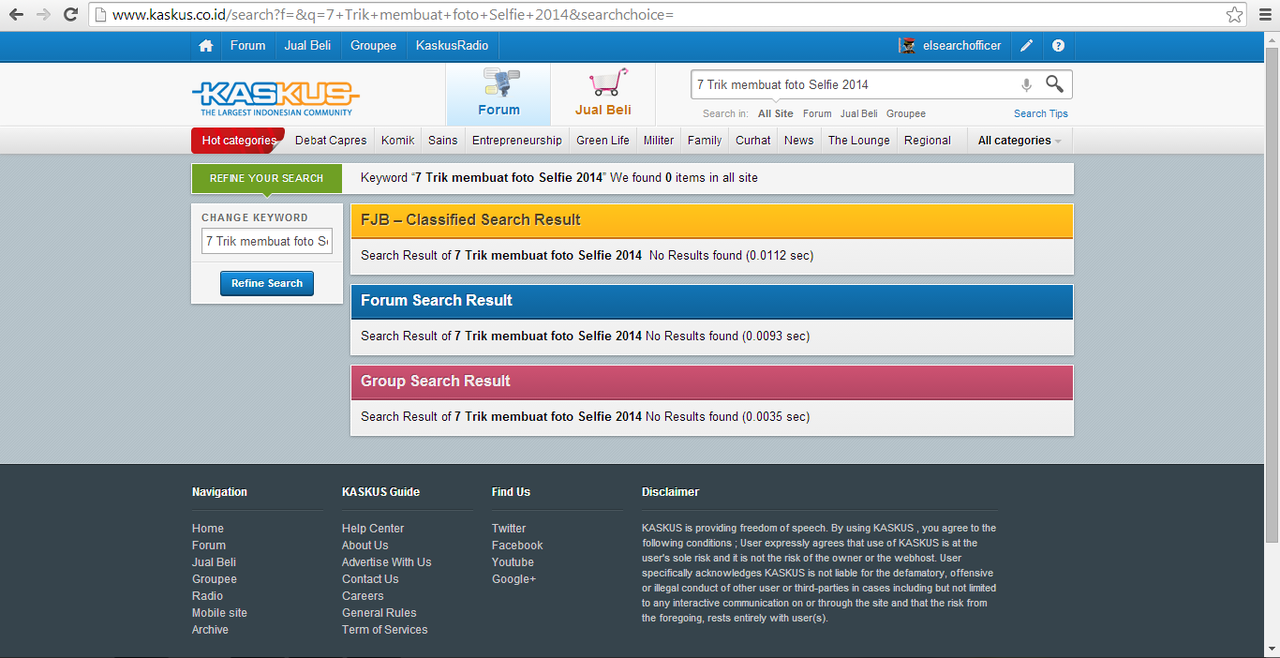Open Term of Services link
This screenshot has width=1280, height=658.
click(x=385, y=630)
